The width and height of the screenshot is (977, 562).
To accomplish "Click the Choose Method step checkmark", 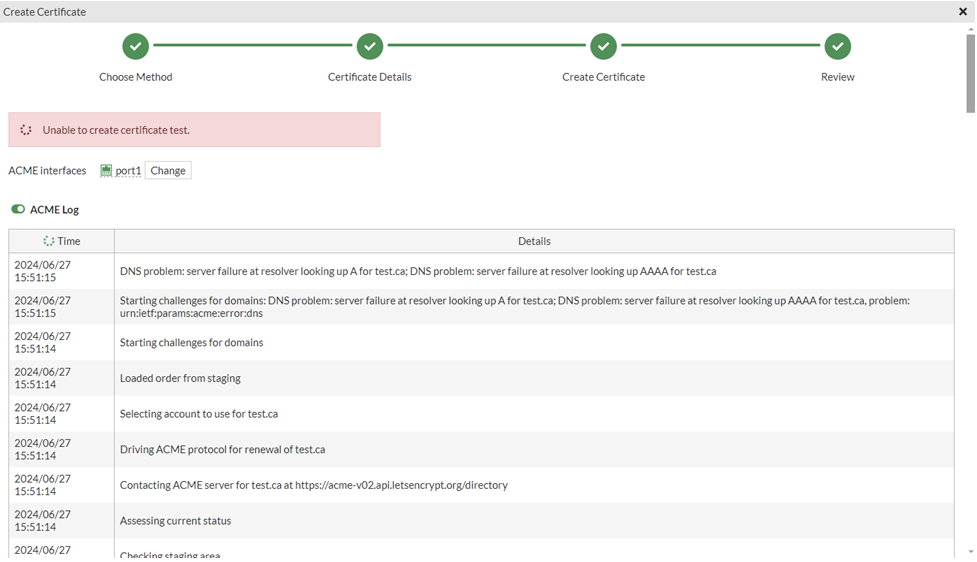I will click(135, 46).
